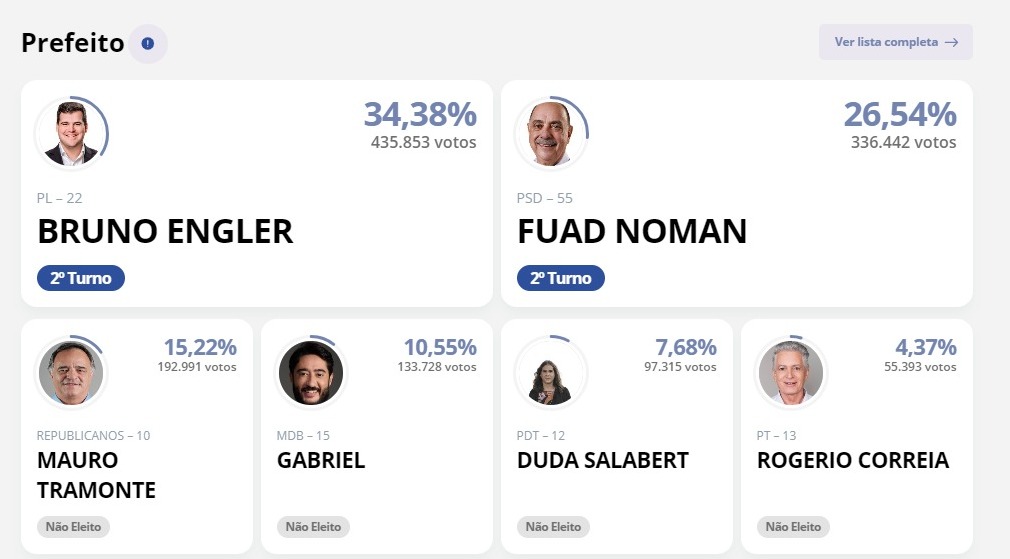Select Fuad Noman's profile photo
This screenshot has height=559, width=1010.
[x=551, y=134]
